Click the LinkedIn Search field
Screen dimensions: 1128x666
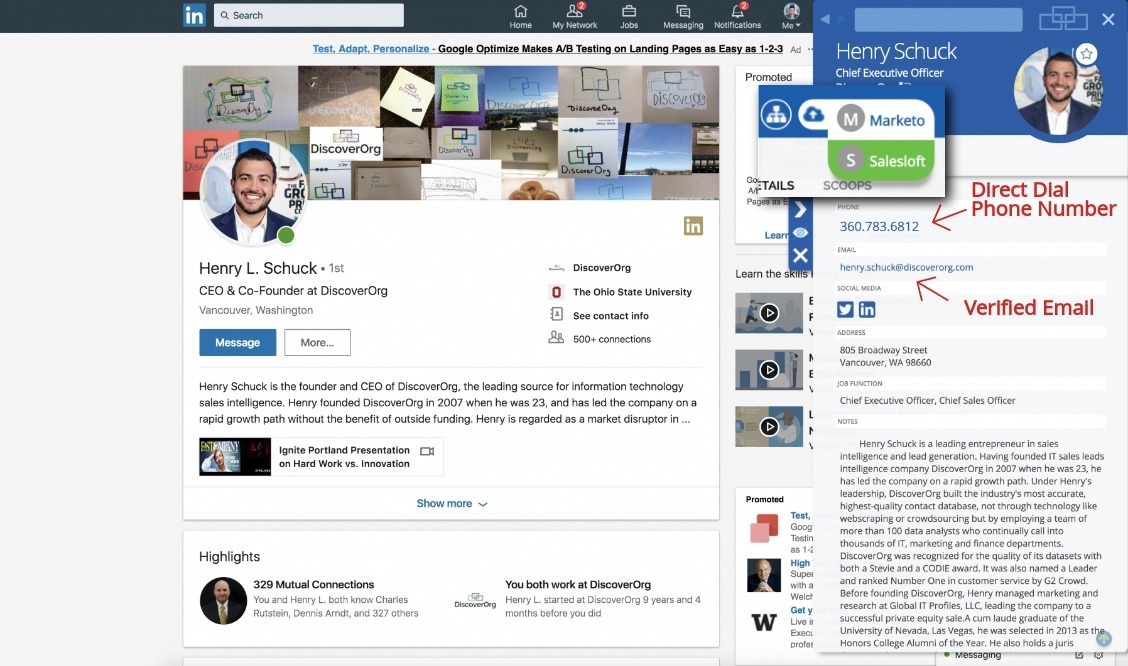pos(308,15)
